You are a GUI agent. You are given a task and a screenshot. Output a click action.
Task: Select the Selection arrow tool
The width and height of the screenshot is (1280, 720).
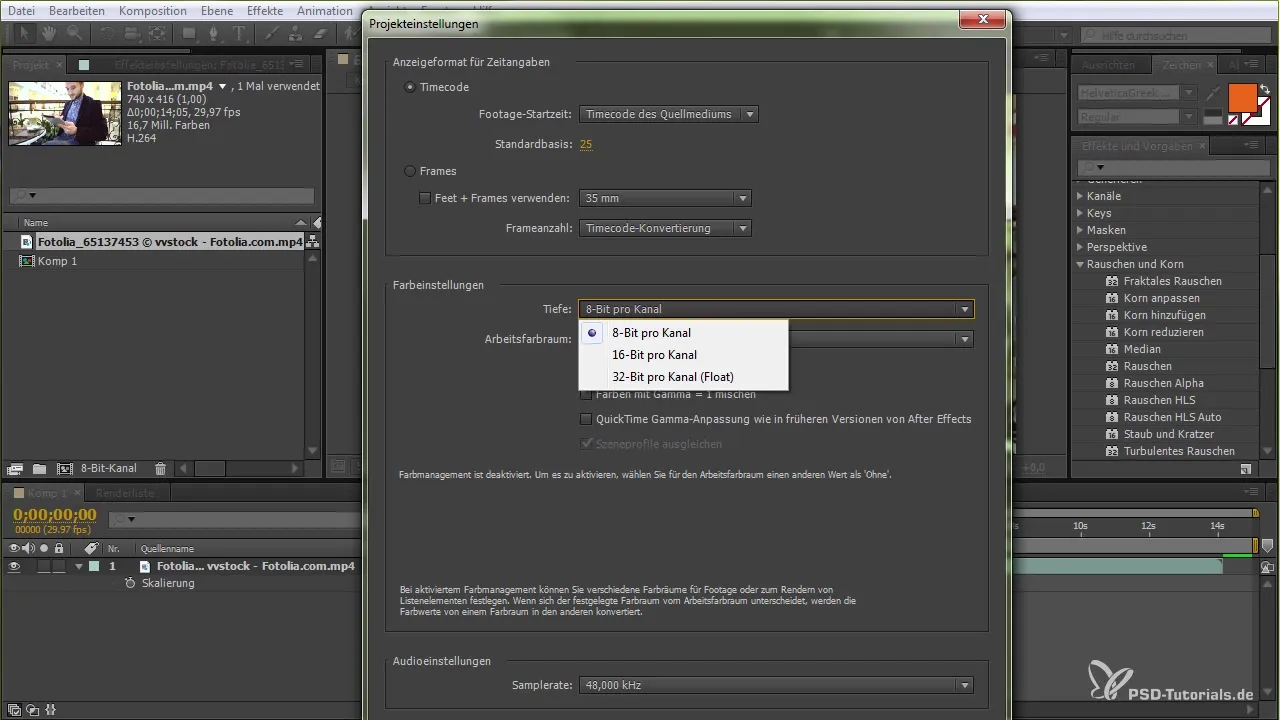pos(25,34)
